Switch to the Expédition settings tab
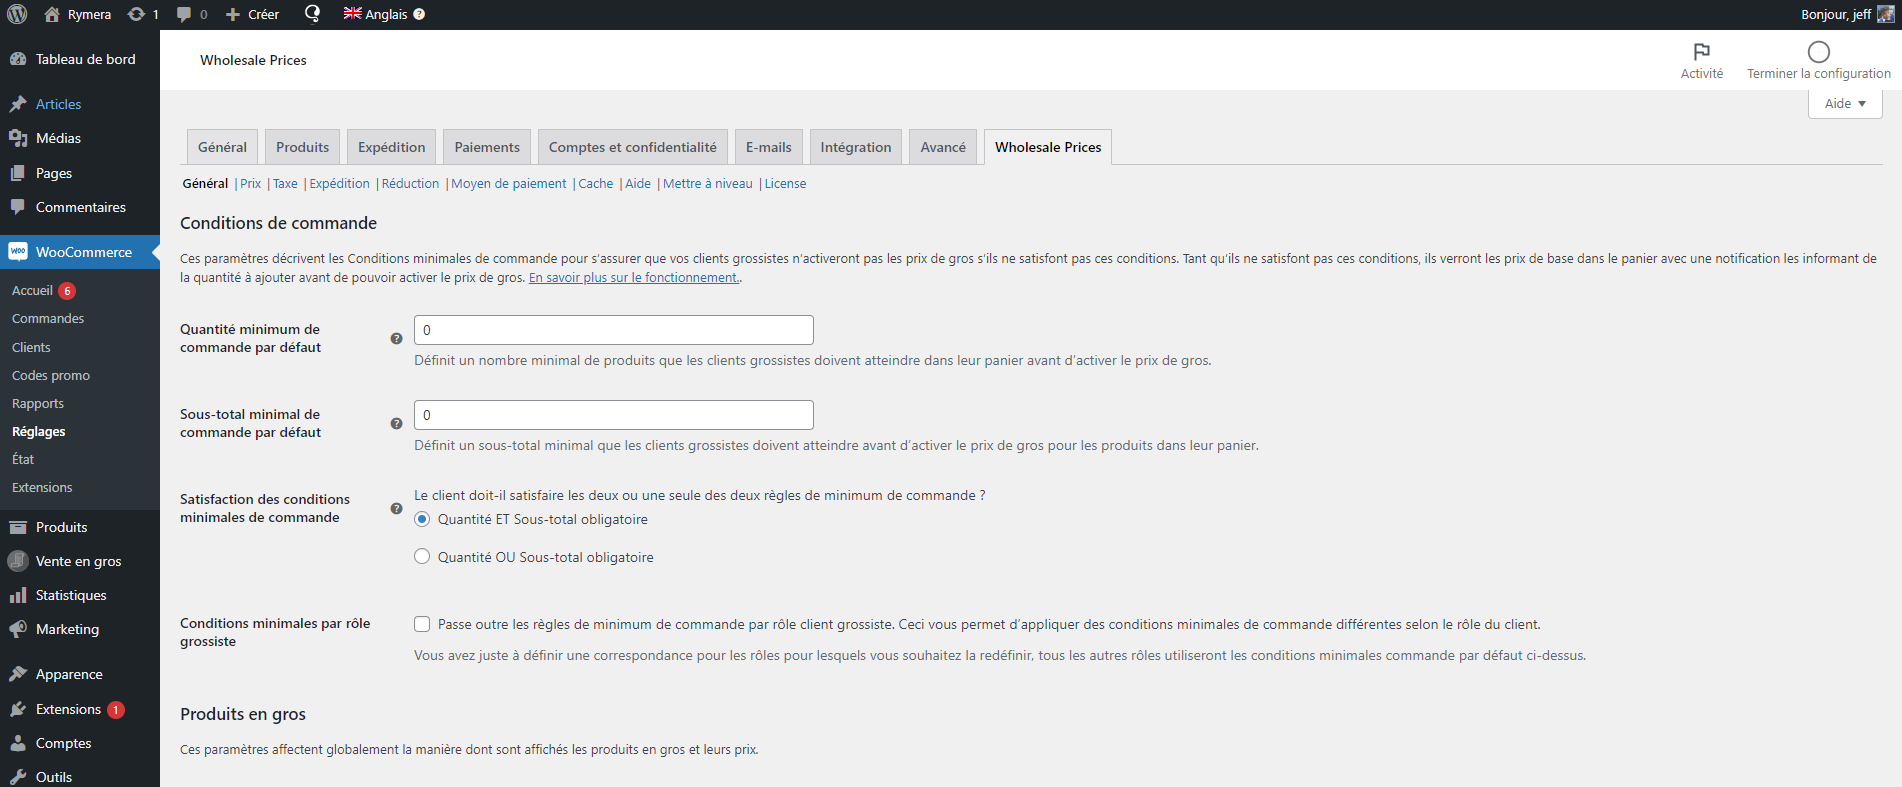The width and height of the screenshot is (1902, 787). (391, 147)
